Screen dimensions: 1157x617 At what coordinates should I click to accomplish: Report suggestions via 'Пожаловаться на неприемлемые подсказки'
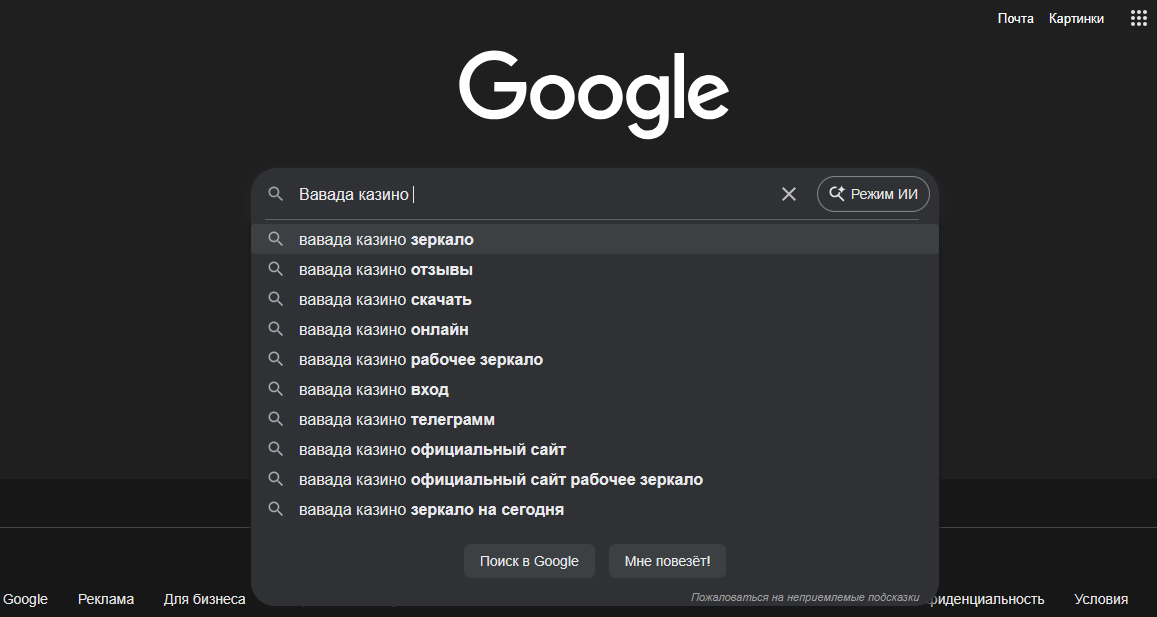(x=806, y=596)
